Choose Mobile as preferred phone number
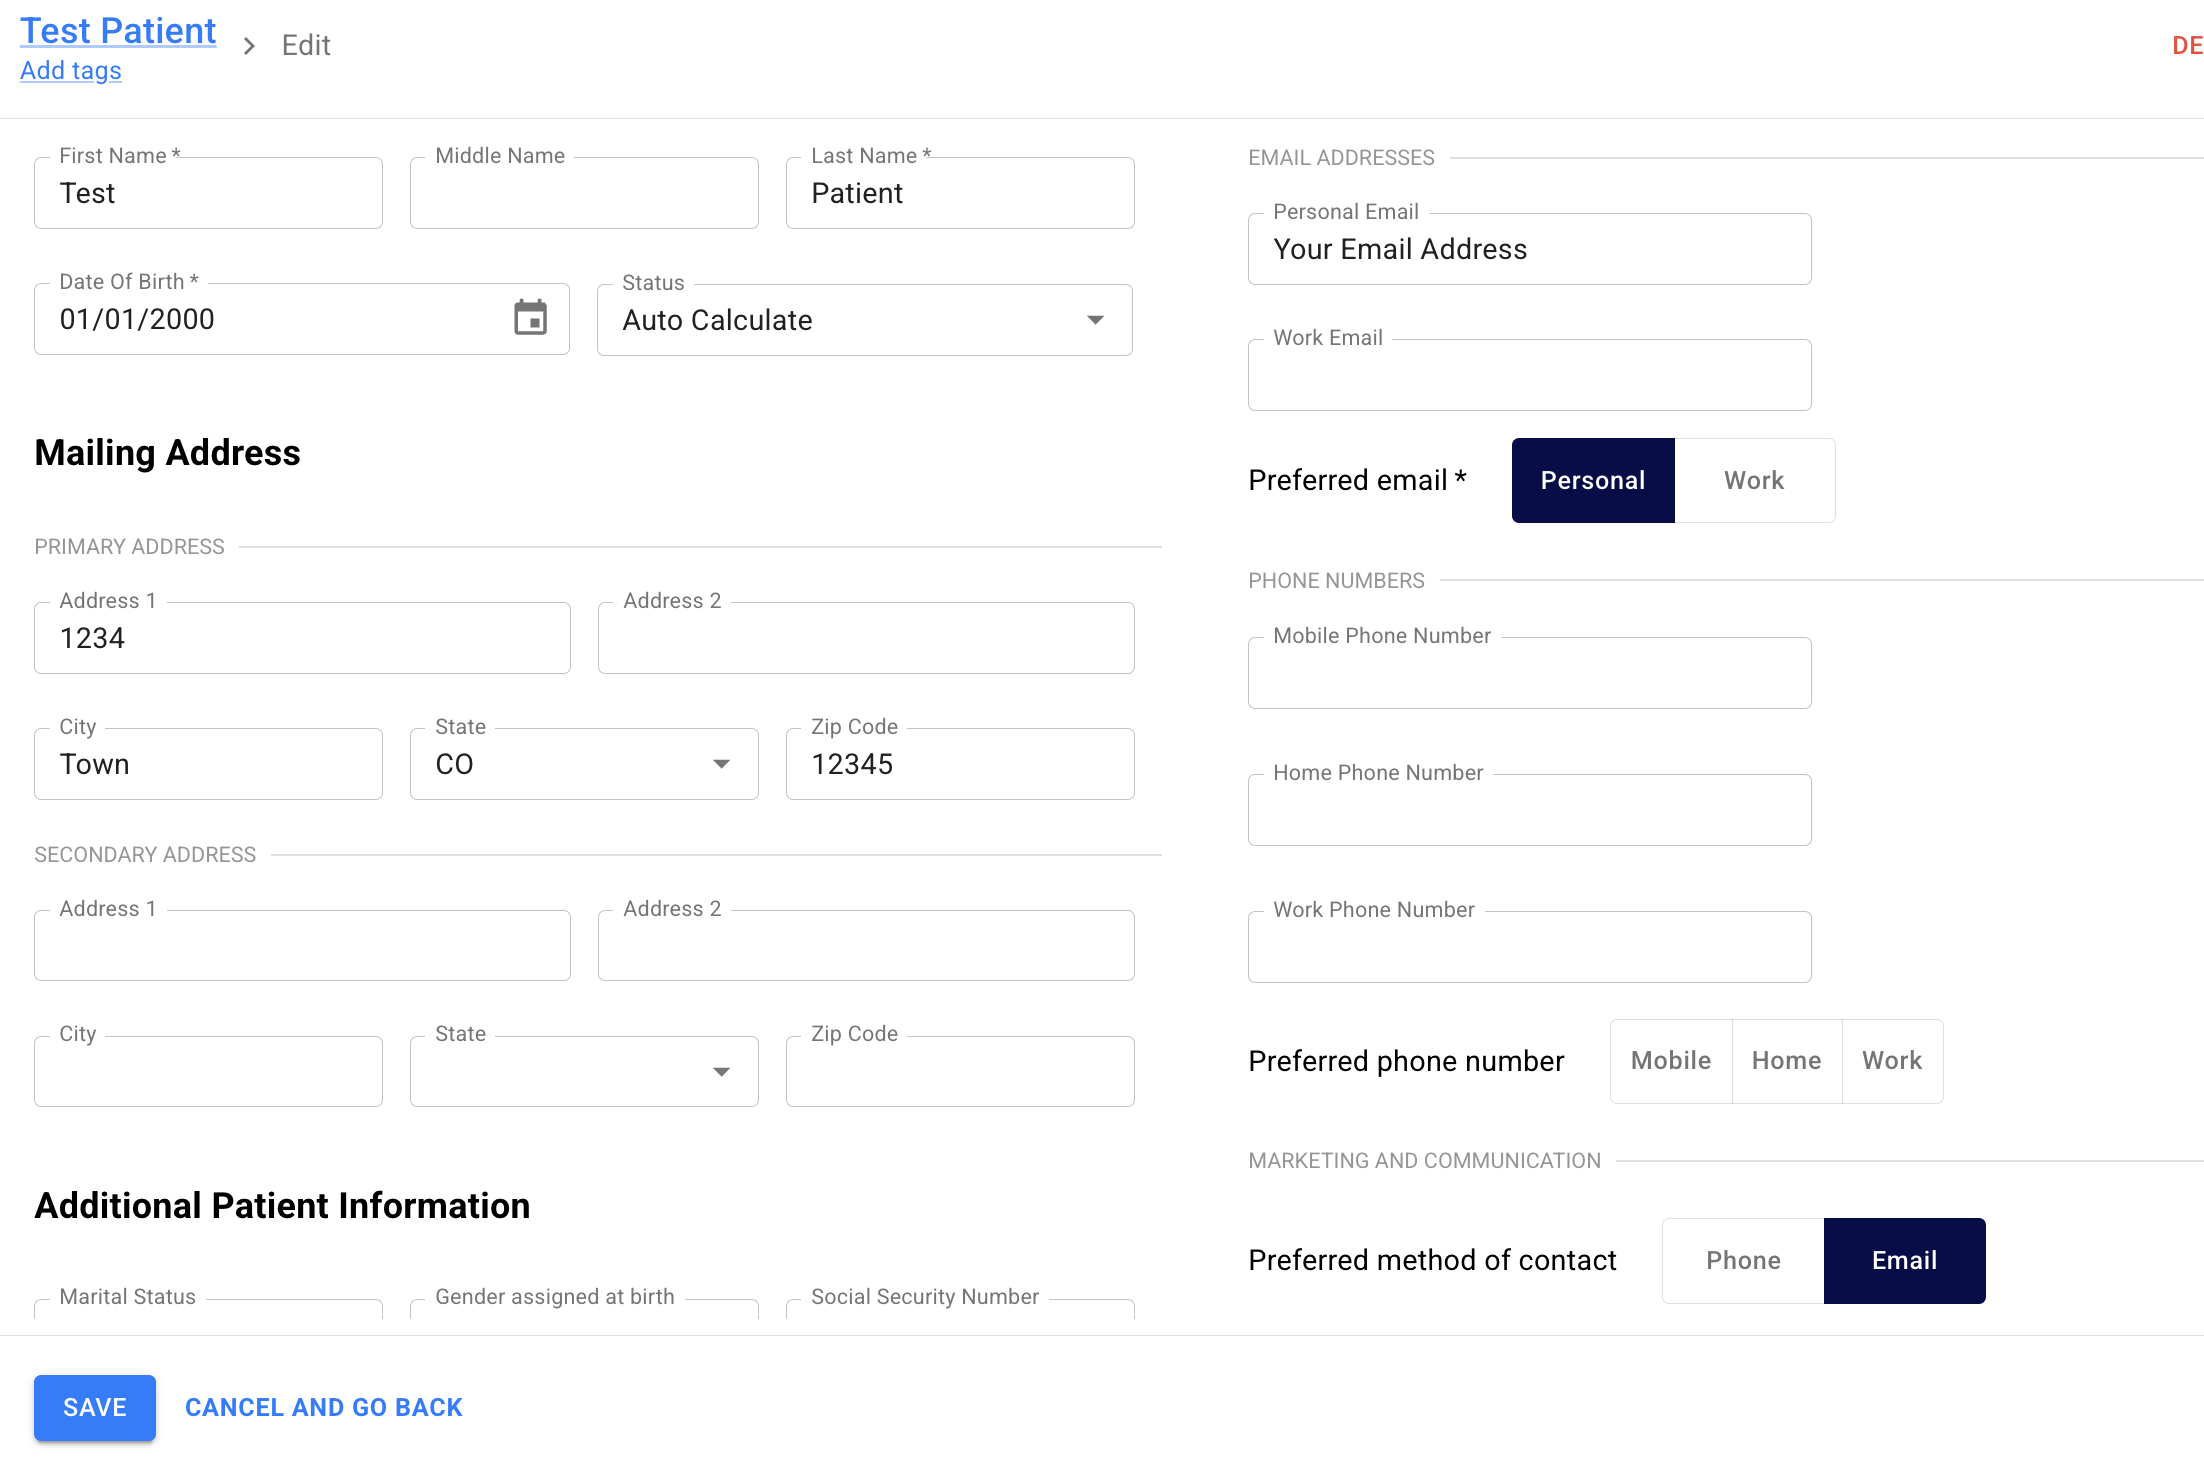 coord(1670,1061)
